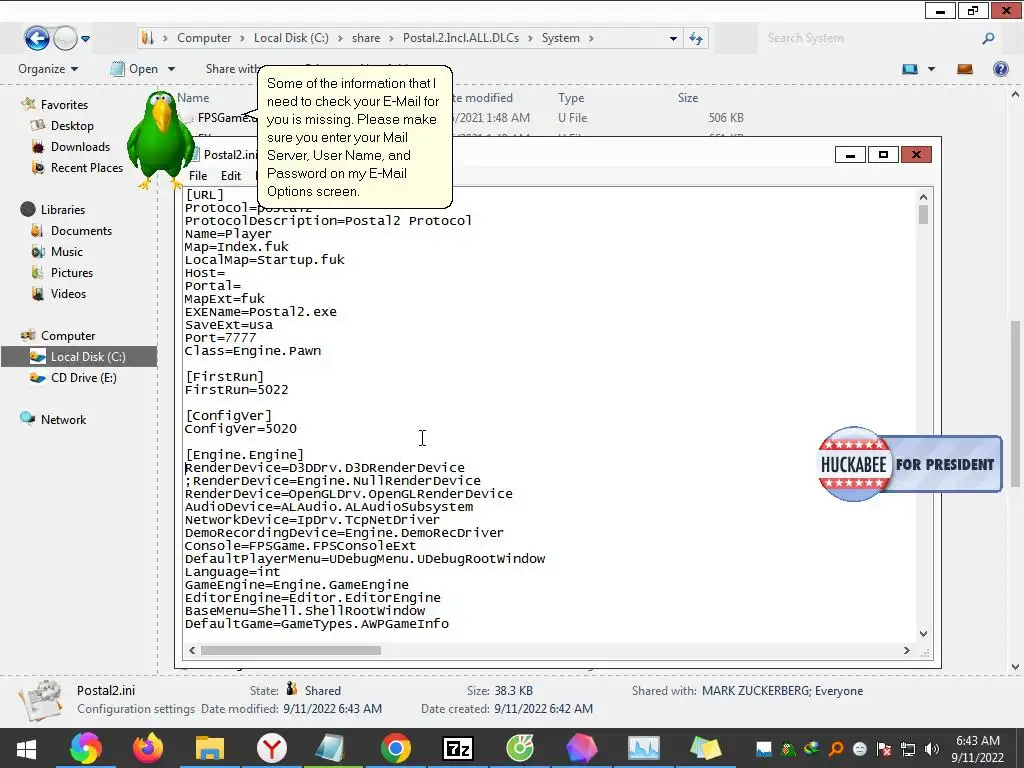Open Explorer help with the question mark icon

[1000, 69]
